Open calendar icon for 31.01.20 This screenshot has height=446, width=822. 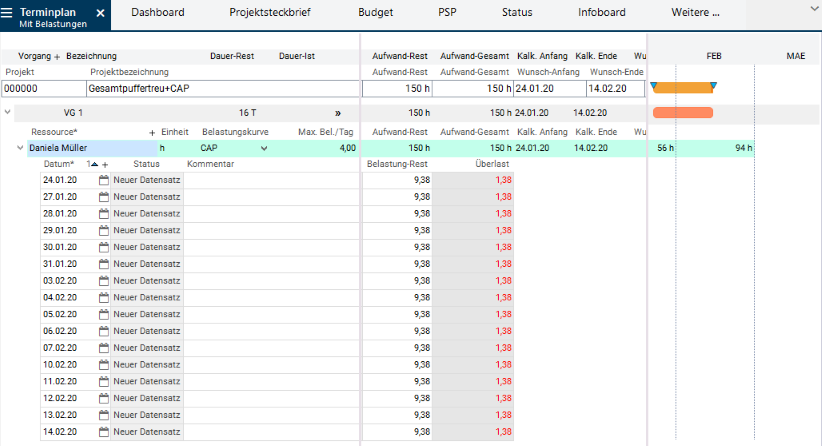(104, 264)
